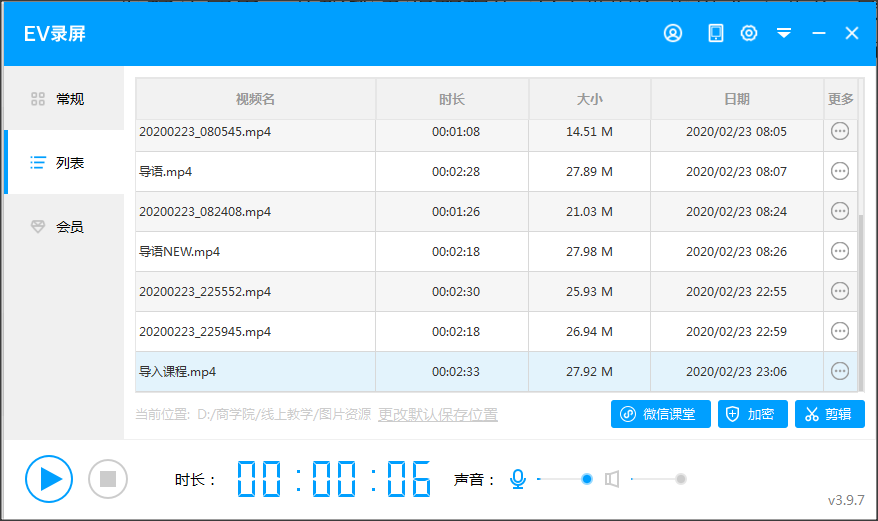The height and width of the screenshot is (521, 878).
Task: Expand the title bar dropdown menu arrow
Action: tap(784, 34)
